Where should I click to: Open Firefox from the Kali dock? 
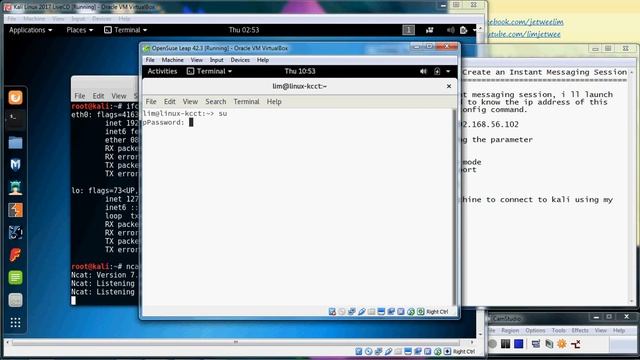16,98
